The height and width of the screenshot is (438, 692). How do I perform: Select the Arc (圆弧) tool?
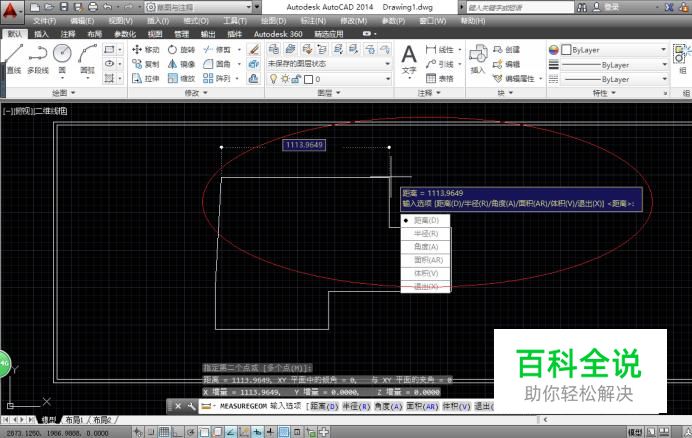click(x=87, y=59)
